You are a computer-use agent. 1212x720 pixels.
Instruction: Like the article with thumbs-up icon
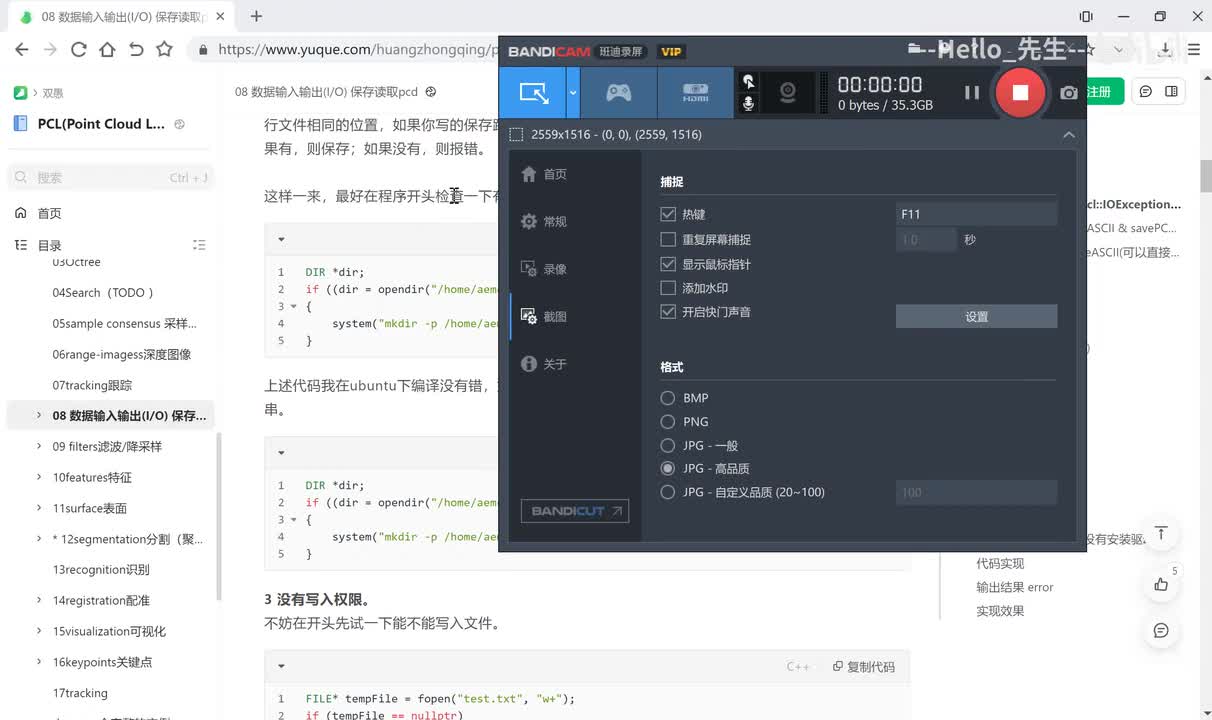(x=1161, y=584)
